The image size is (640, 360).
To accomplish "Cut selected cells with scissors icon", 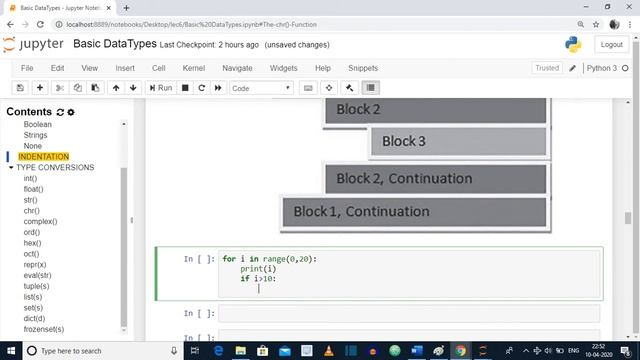I will coord(60,88).
